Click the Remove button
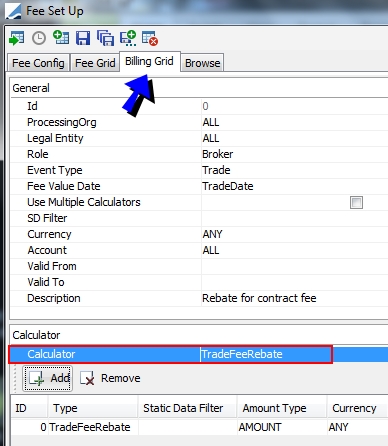Image resolution: width=388 pixels, height=446 pixels. (x=110, y=378)
